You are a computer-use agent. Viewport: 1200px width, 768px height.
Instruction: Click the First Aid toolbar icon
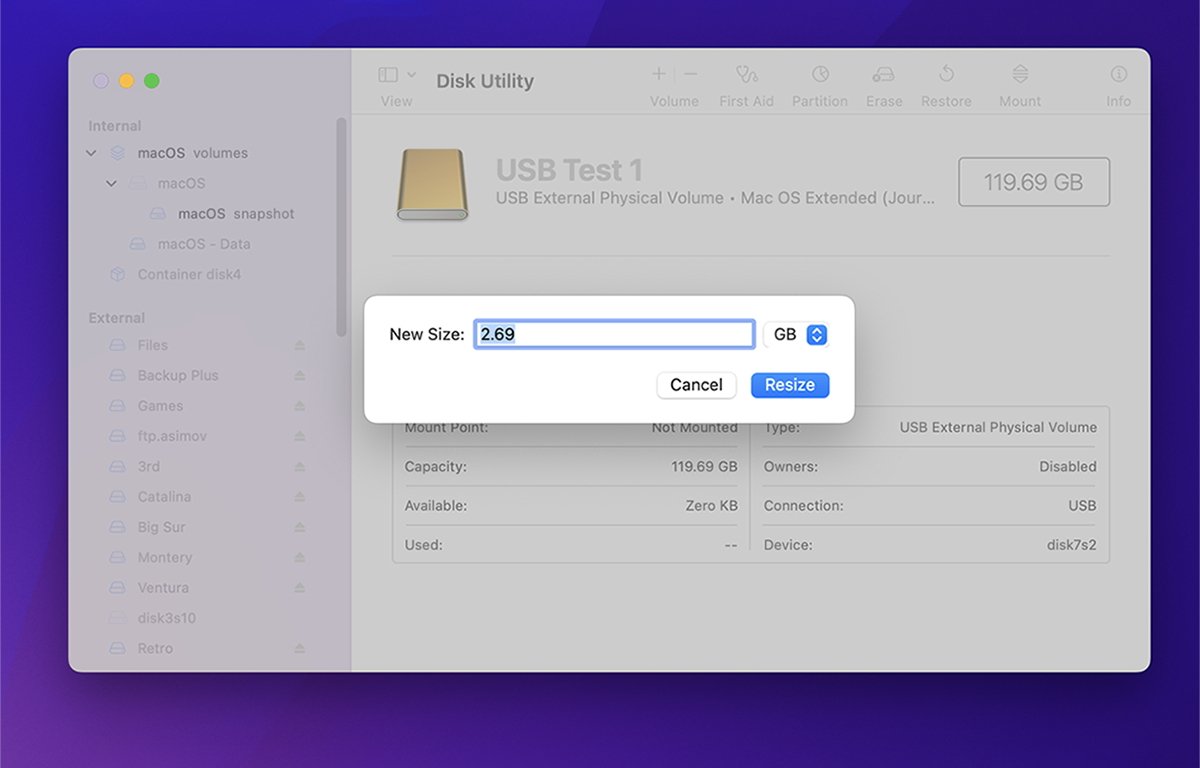(x=746, y=75)
